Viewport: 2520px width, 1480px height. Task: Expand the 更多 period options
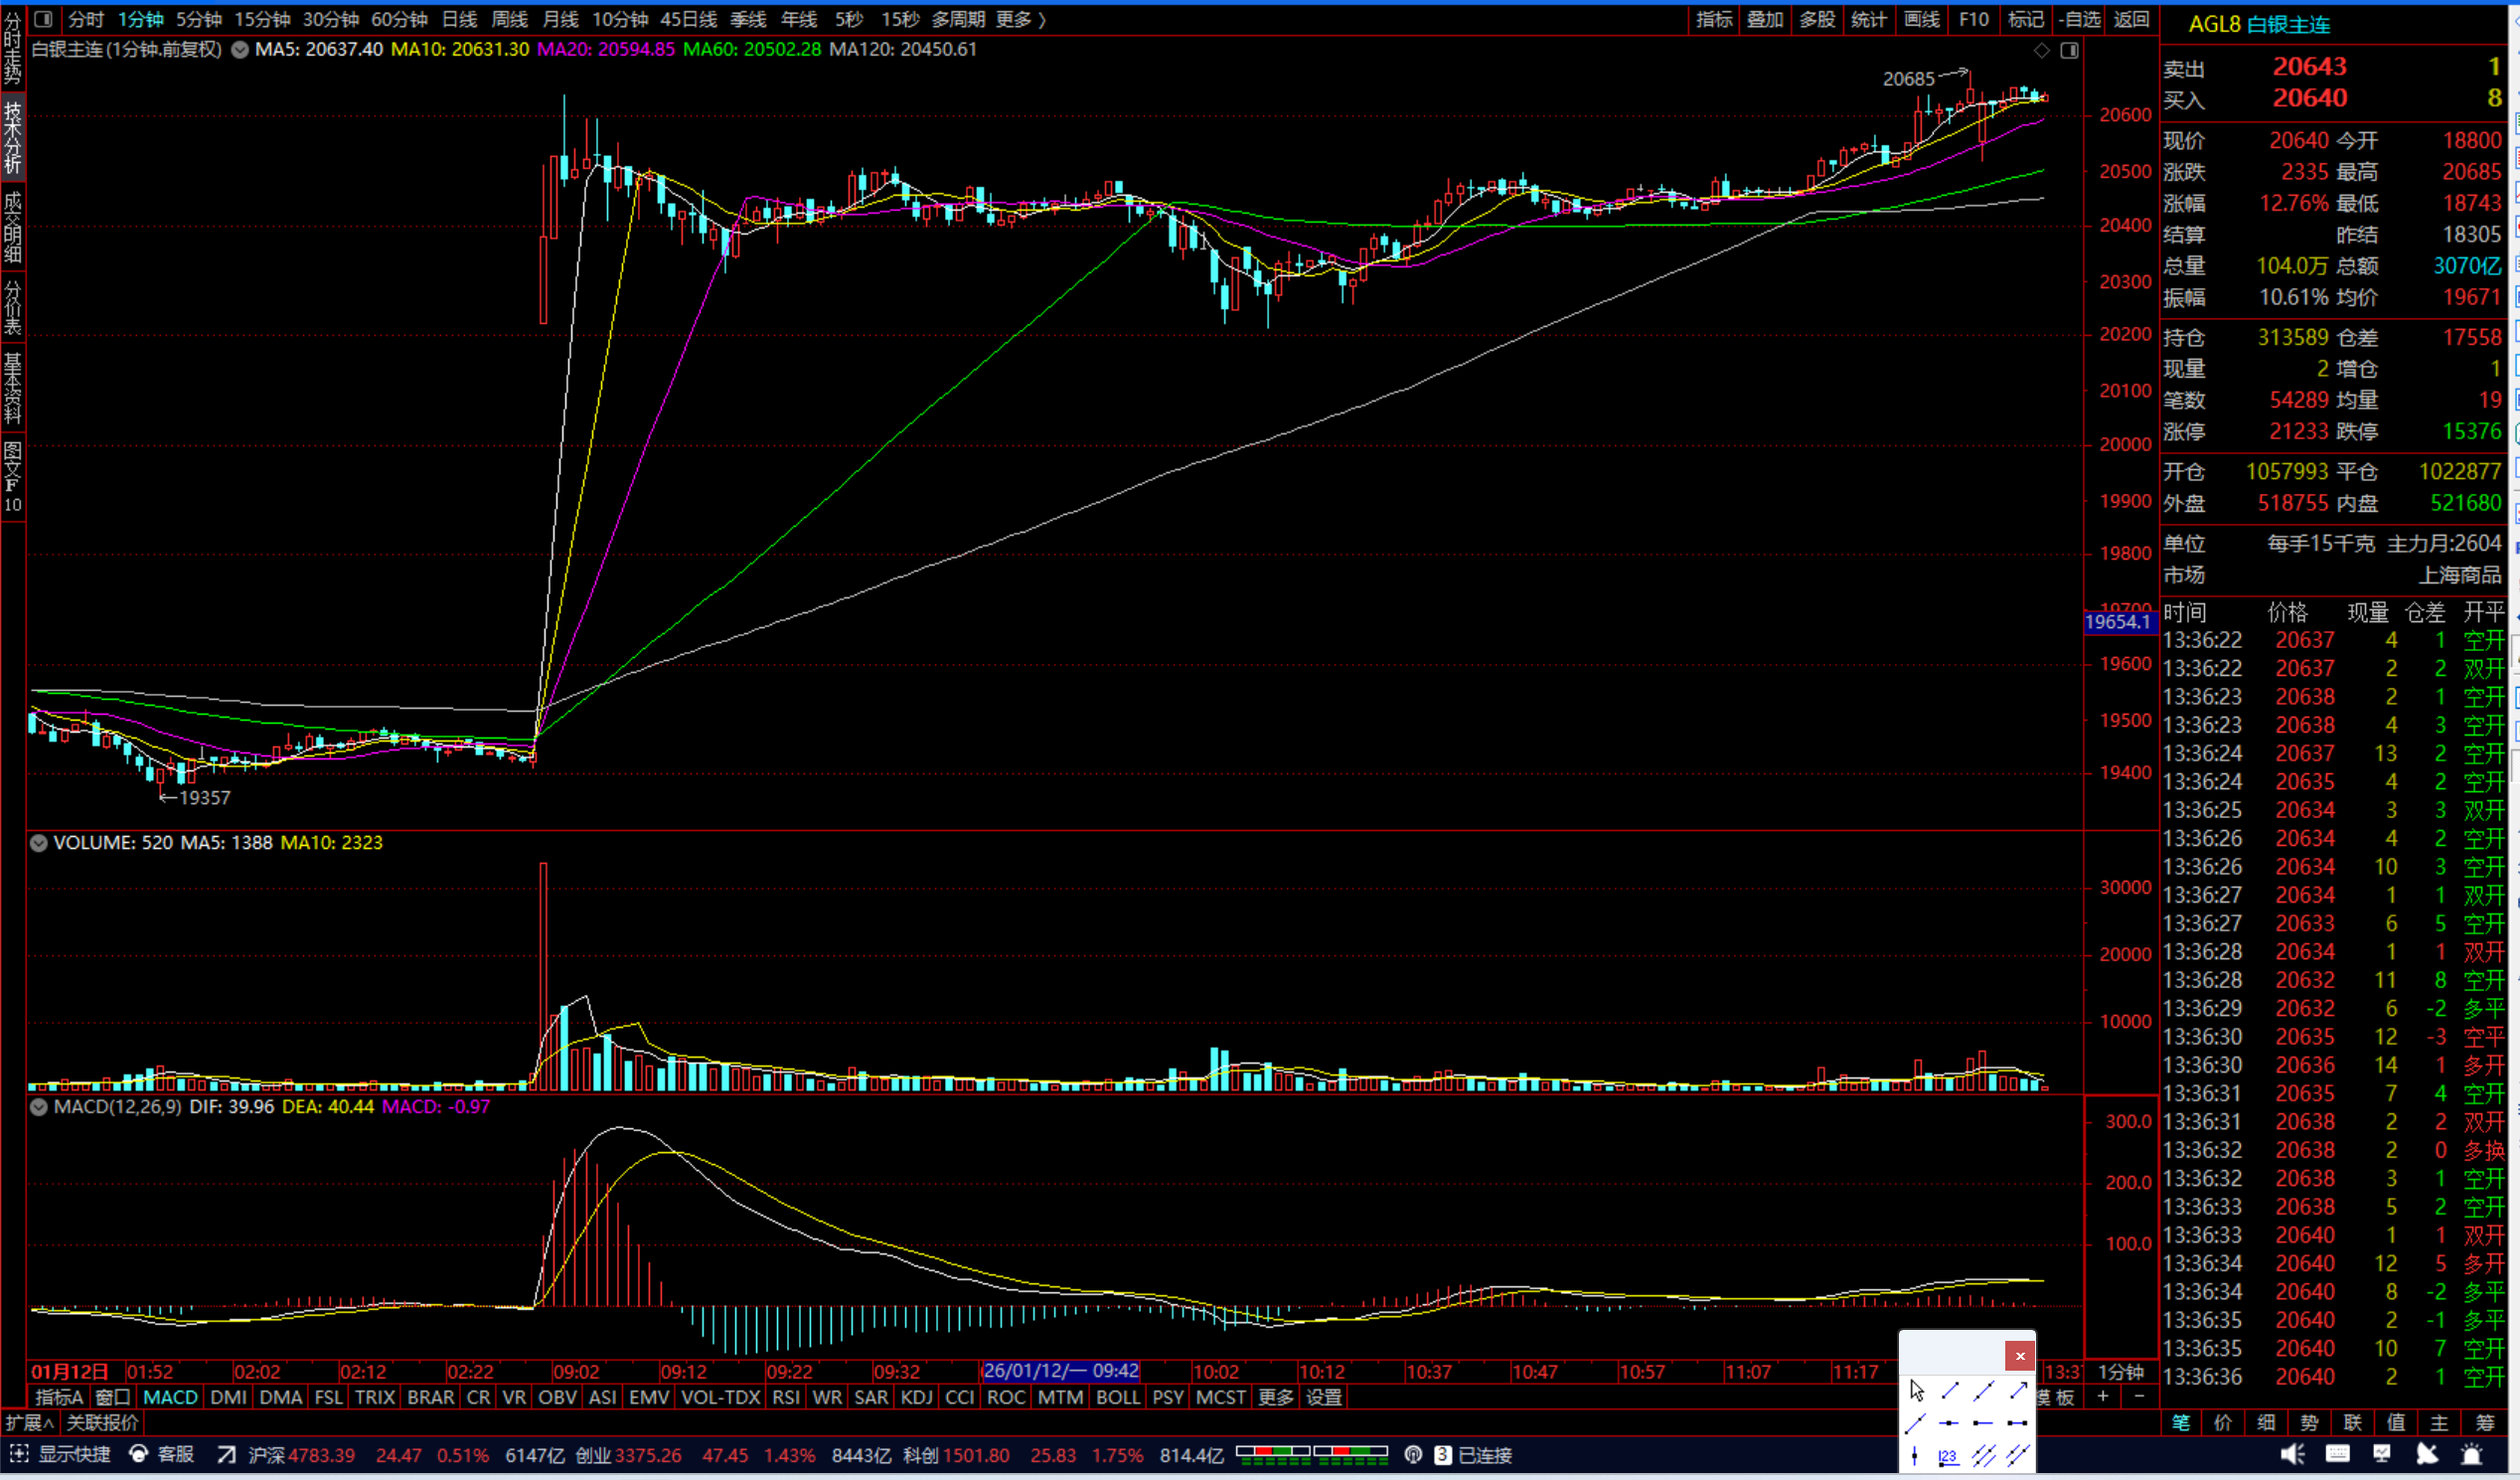click(1020, 19)
